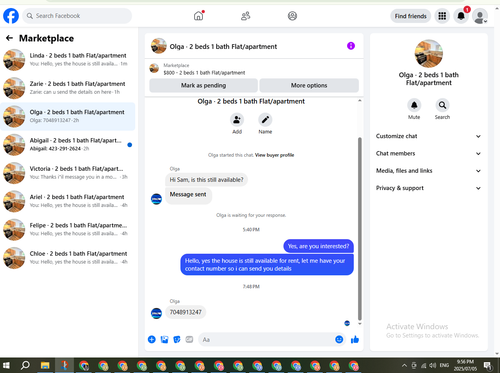Open the Friends icon in top bar

coord(246,16)
